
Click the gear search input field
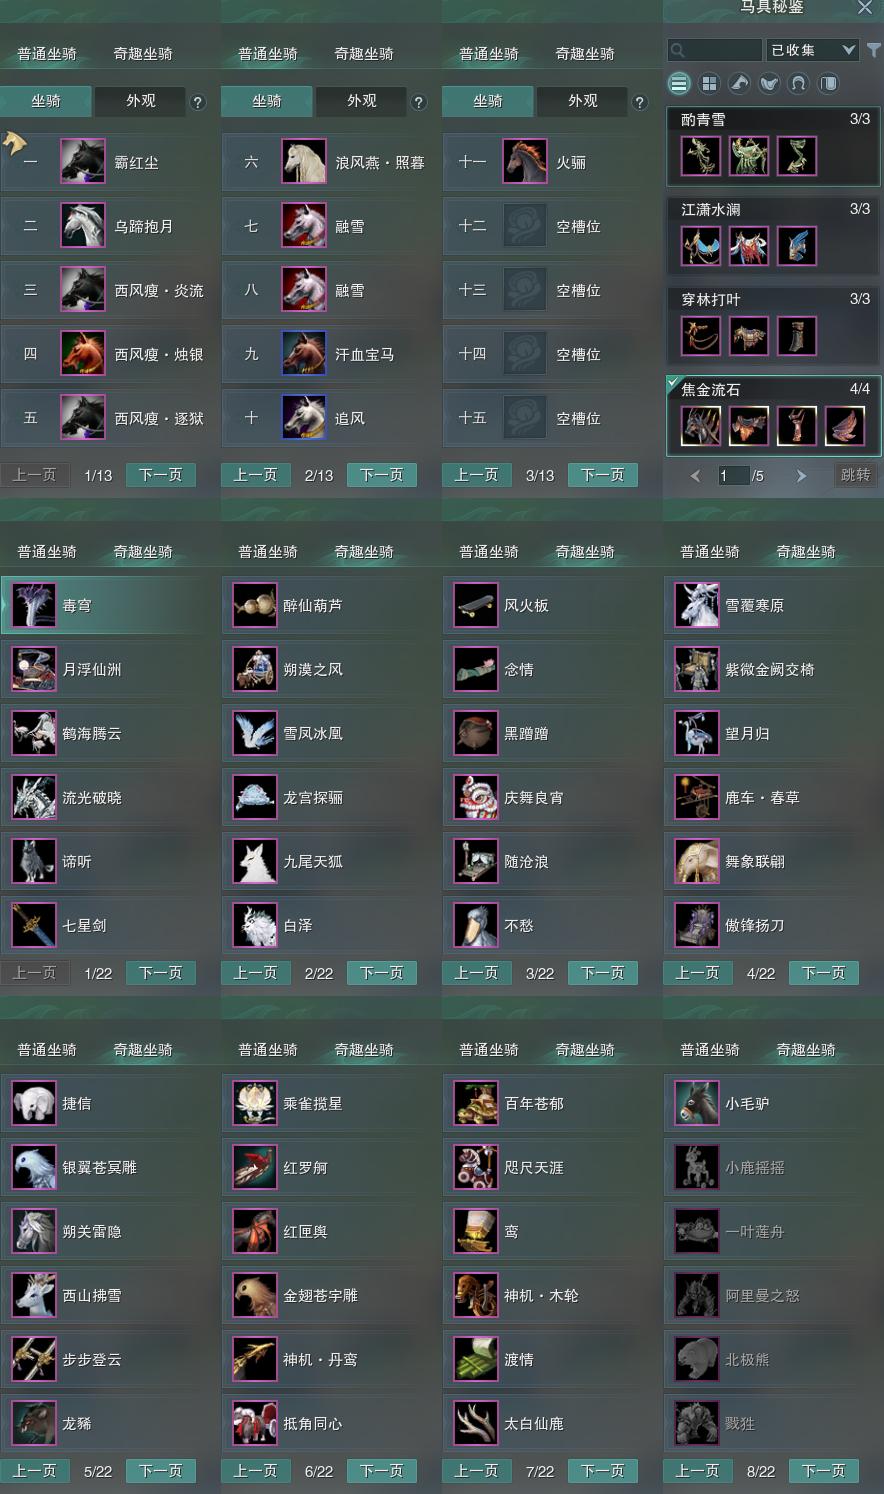[715, 49]
